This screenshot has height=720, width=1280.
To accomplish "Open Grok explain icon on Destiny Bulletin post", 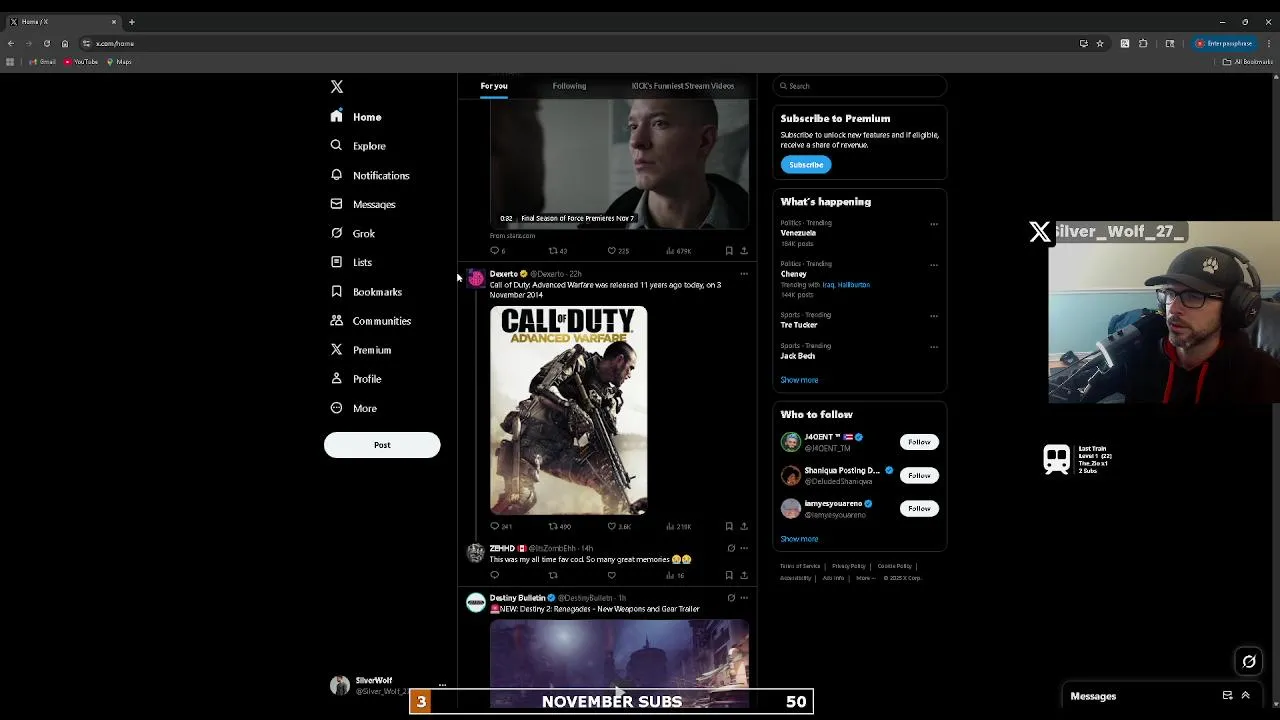I will 731,598.
